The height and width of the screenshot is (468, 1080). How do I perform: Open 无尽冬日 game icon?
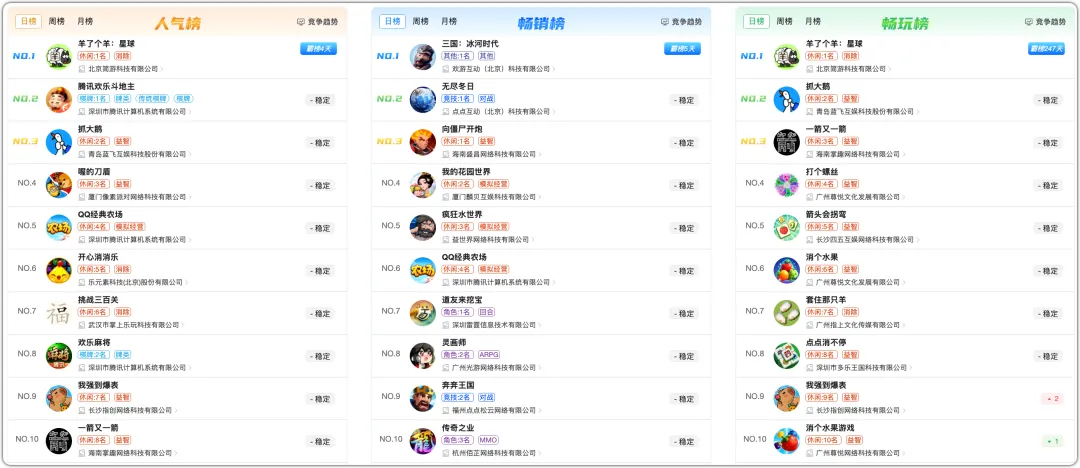[422, 99]
